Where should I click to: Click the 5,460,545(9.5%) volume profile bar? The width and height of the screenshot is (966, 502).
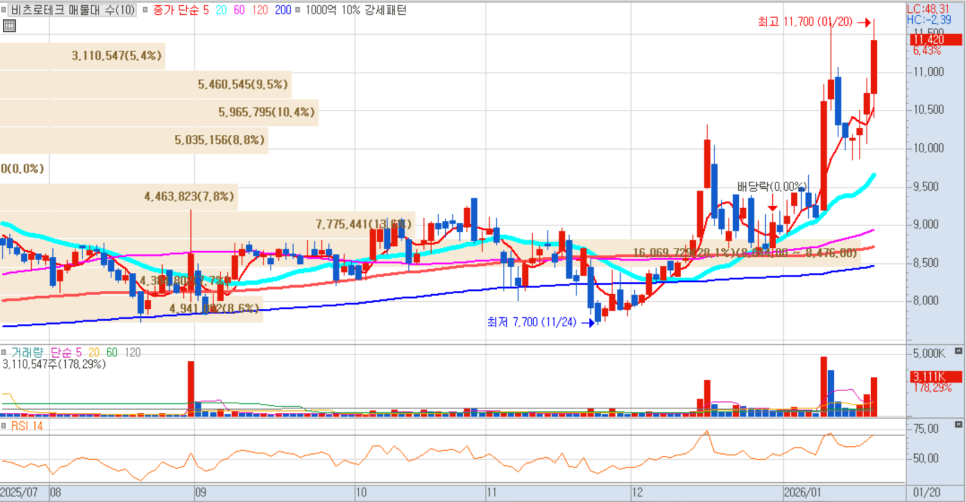click(x=145, y=84)
